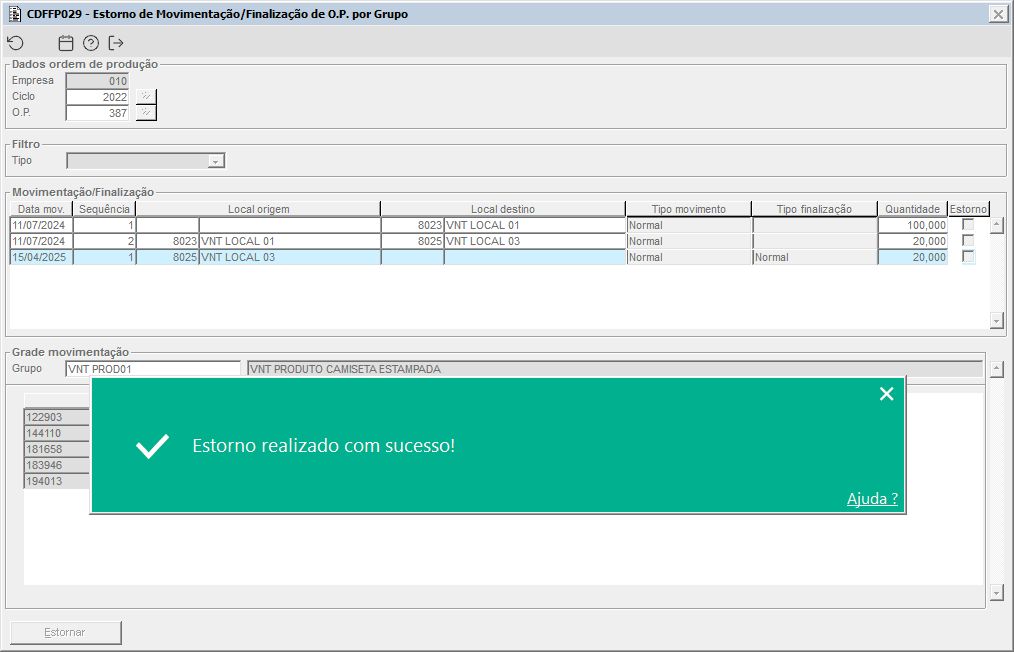The width and height of the screenshot is (1014, 652).
Task: Tick Estorno checkbox for 15/04/2025 row
Action: click(x=968, y=257)
